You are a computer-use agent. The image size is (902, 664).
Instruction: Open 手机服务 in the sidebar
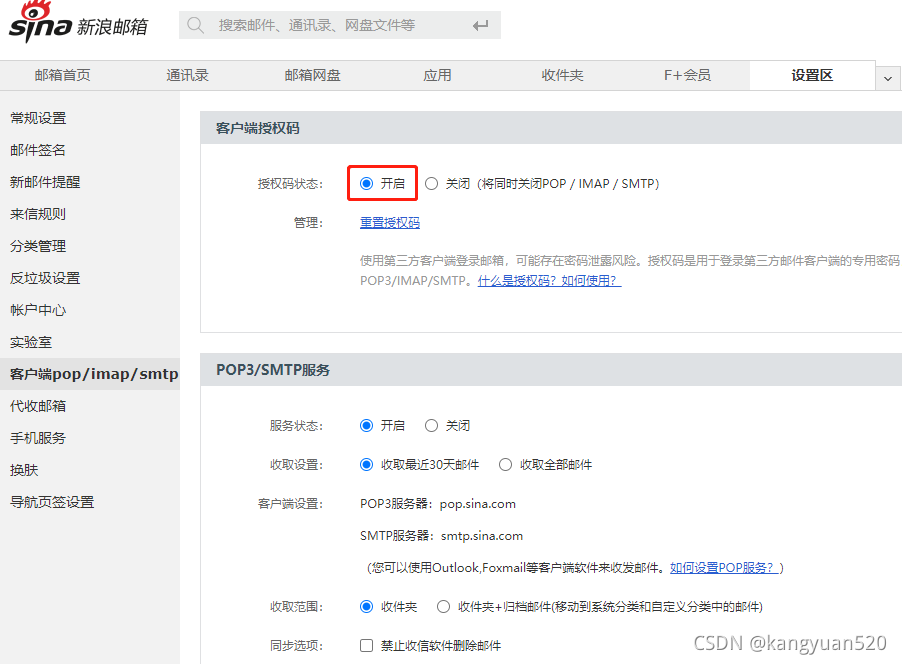point(38,438)
